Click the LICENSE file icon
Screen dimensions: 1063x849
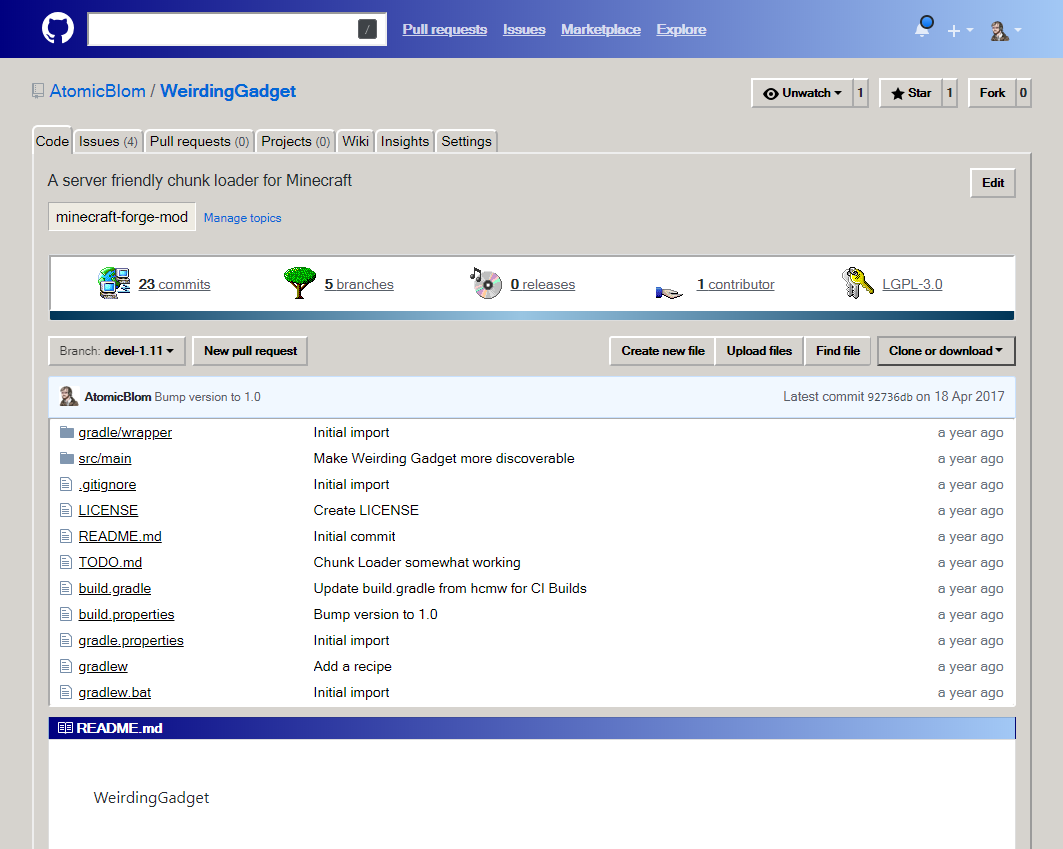[x=66, y=510]
